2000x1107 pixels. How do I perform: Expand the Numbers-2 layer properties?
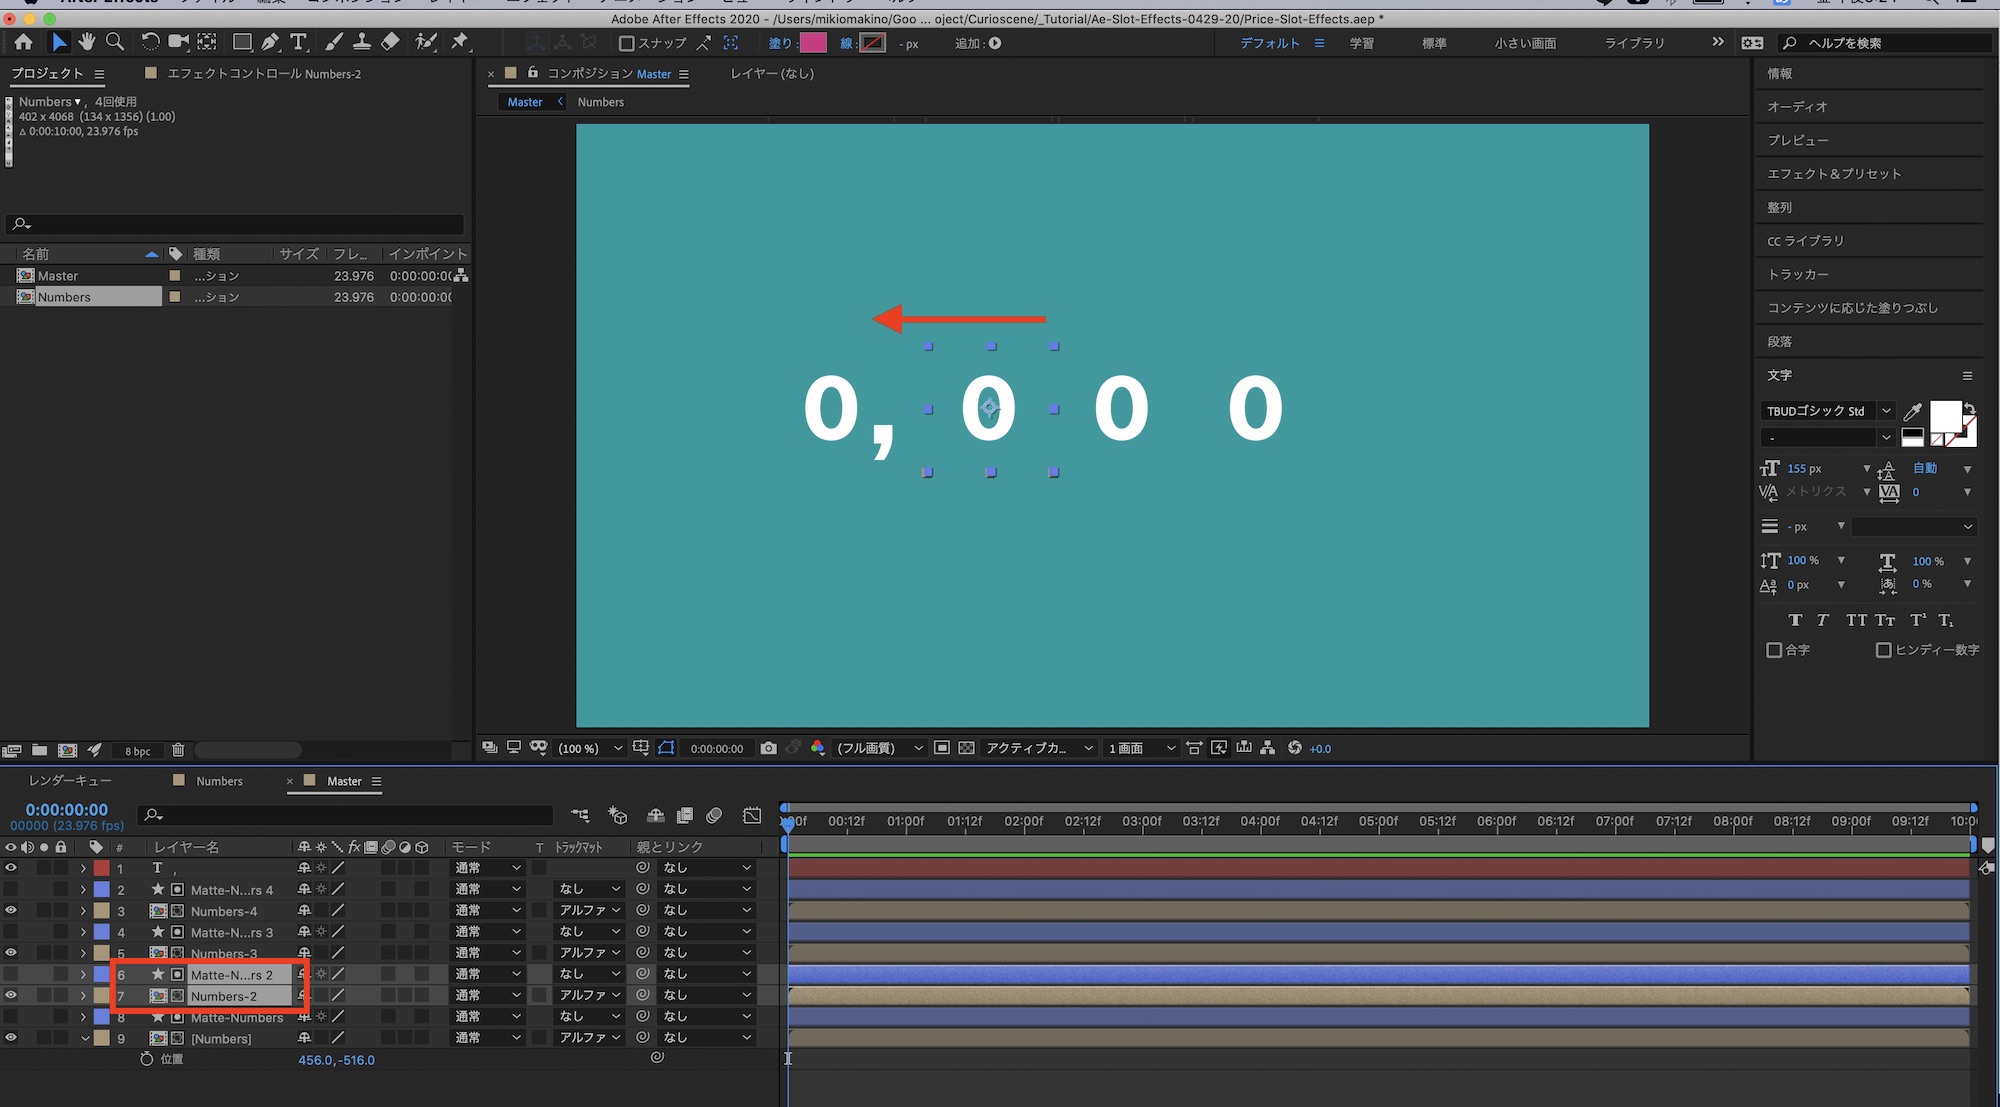click(x=84, y=996)
